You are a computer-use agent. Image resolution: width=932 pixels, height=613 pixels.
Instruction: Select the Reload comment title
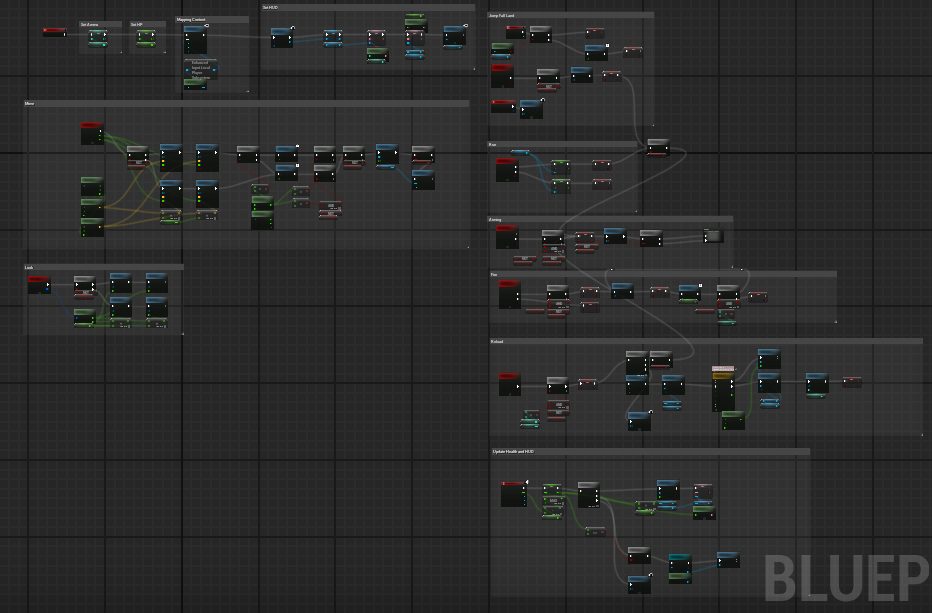pos(497,342)
